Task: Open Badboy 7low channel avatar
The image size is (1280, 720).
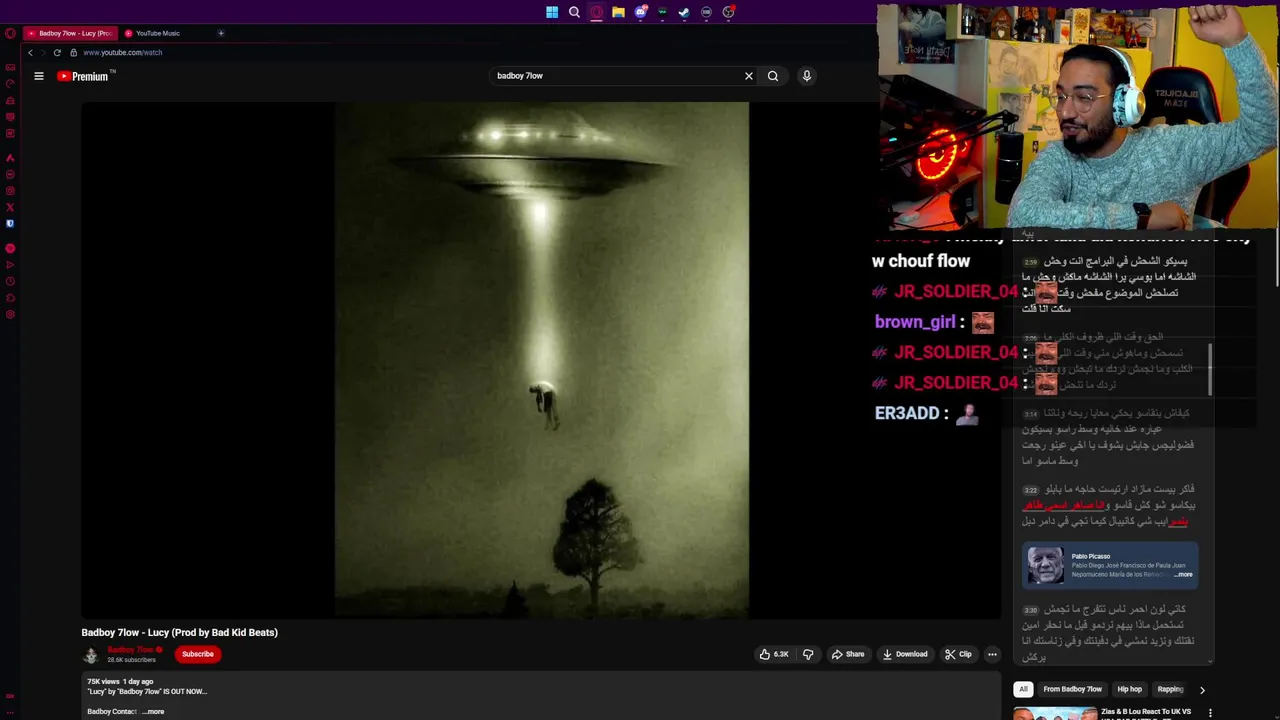Action: (x=91, y=655)
